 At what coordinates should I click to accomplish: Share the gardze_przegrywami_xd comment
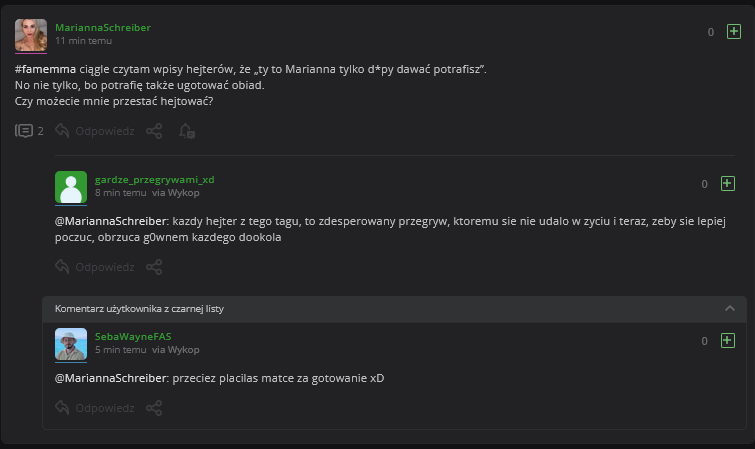pyautogui.click(x=154, y=267)
